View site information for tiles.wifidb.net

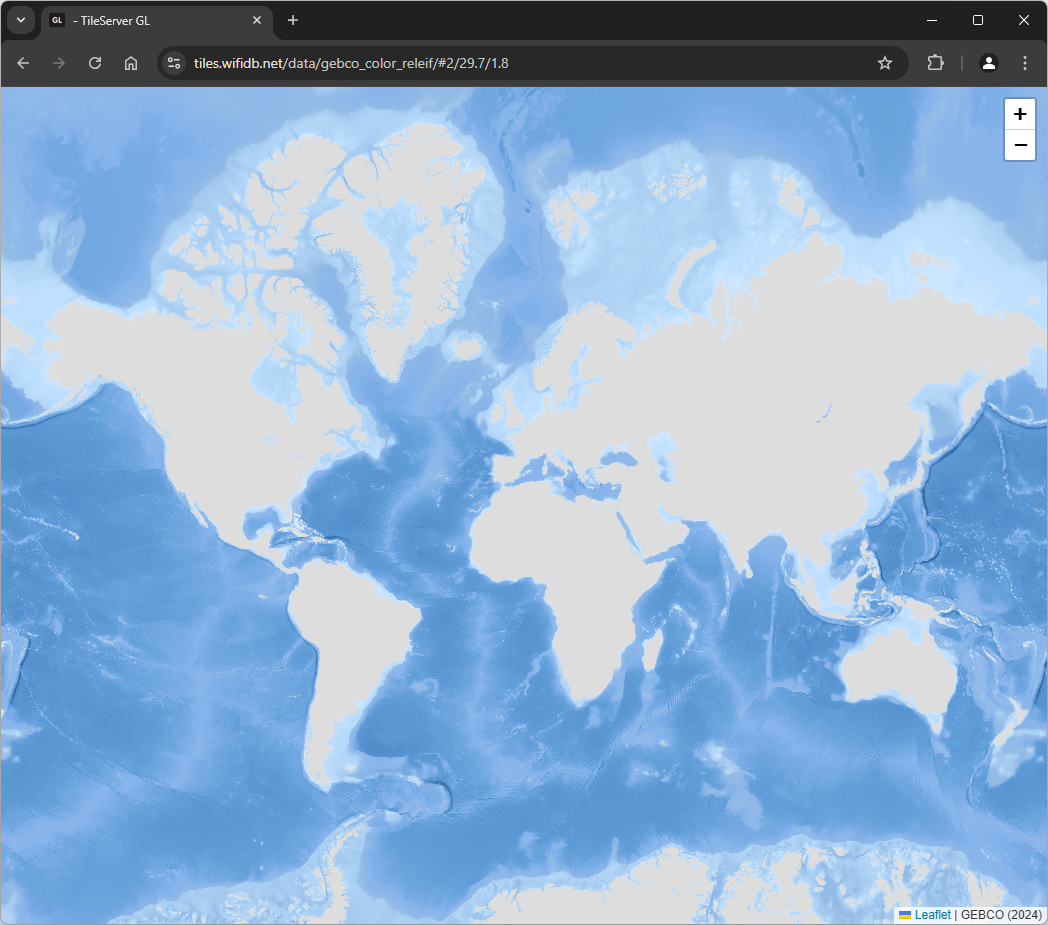point(174,63)
